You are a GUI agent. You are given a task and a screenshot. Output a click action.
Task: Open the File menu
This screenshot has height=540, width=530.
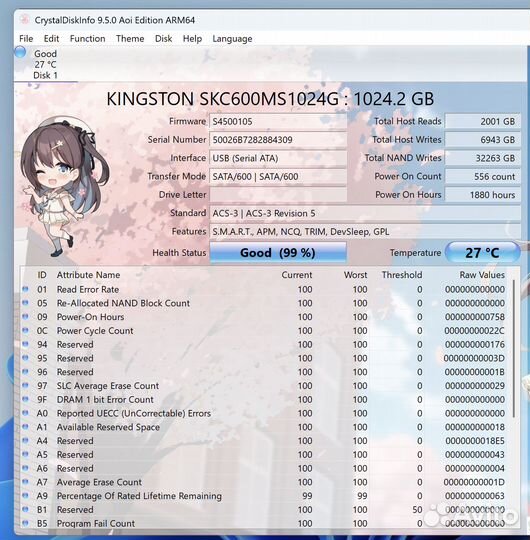click(26, 39)
